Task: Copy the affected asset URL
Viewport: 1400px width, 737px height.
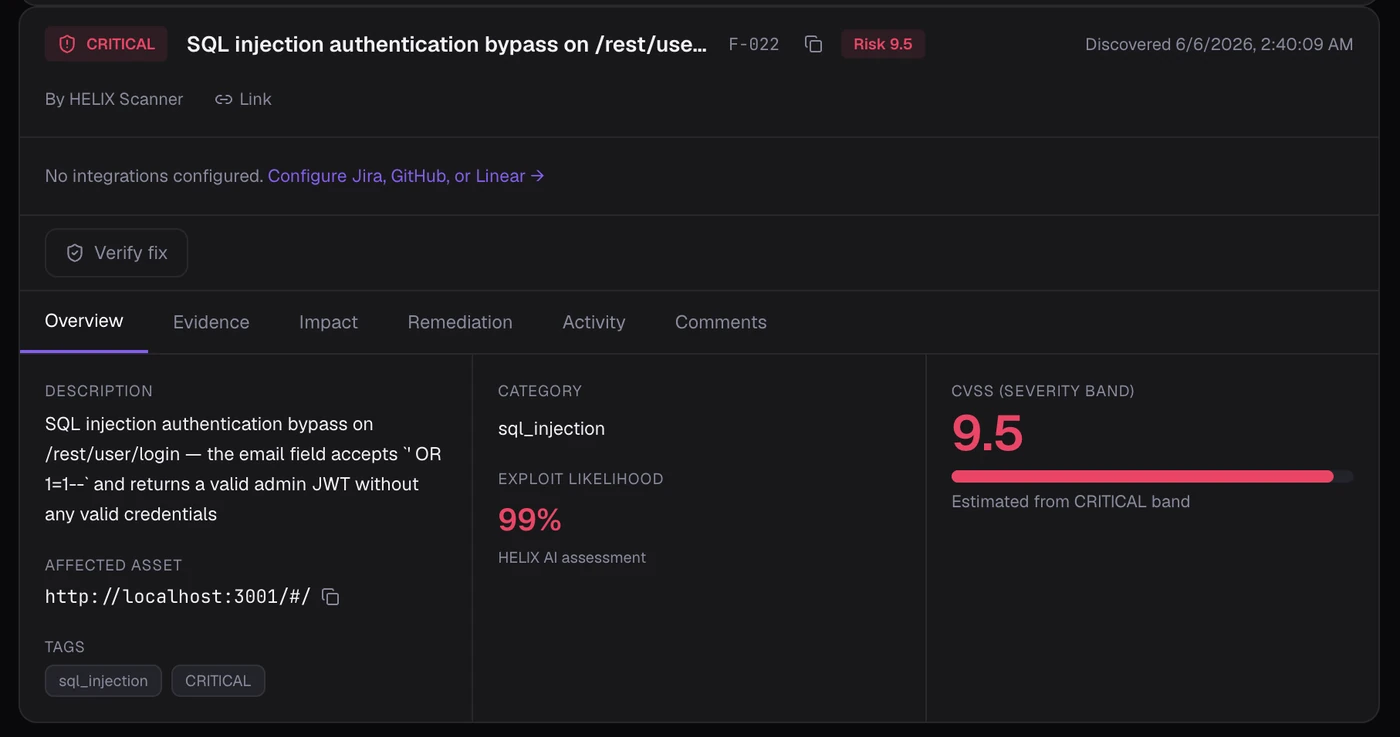Action: (x=330, y=597)
